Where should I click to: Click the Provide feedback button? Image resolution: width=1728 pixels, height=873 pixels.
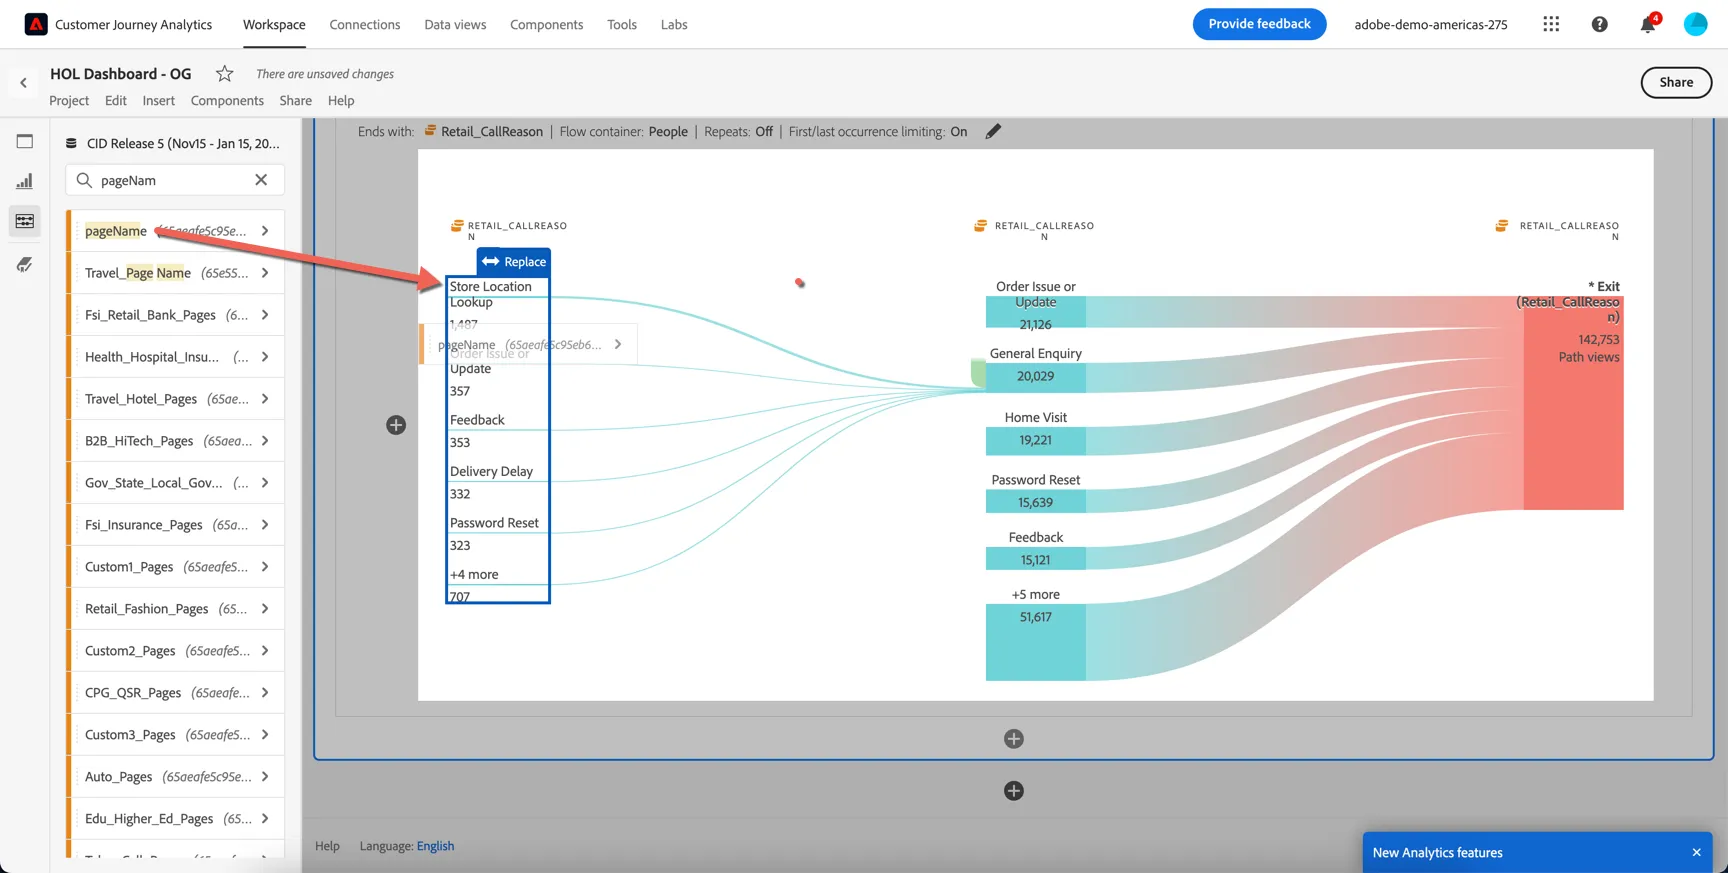click(1259, 24)
